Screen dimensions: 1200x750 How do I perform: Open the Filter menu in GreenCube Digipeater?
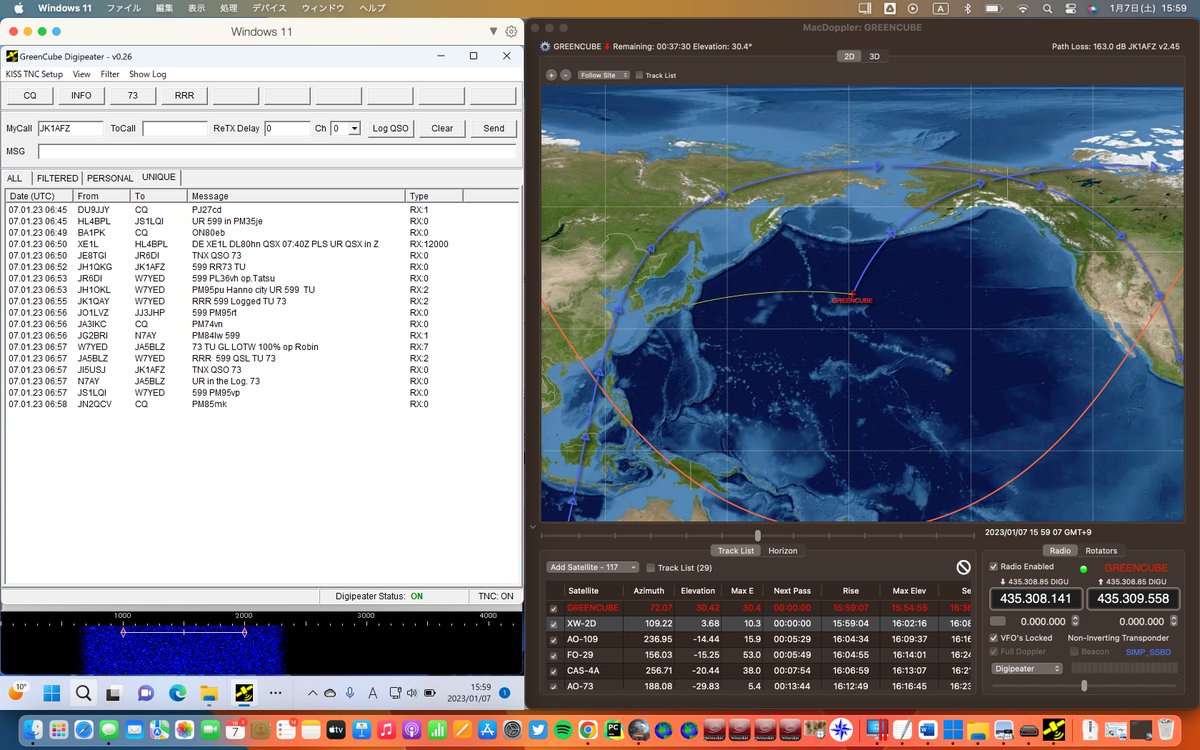point(110,74)
